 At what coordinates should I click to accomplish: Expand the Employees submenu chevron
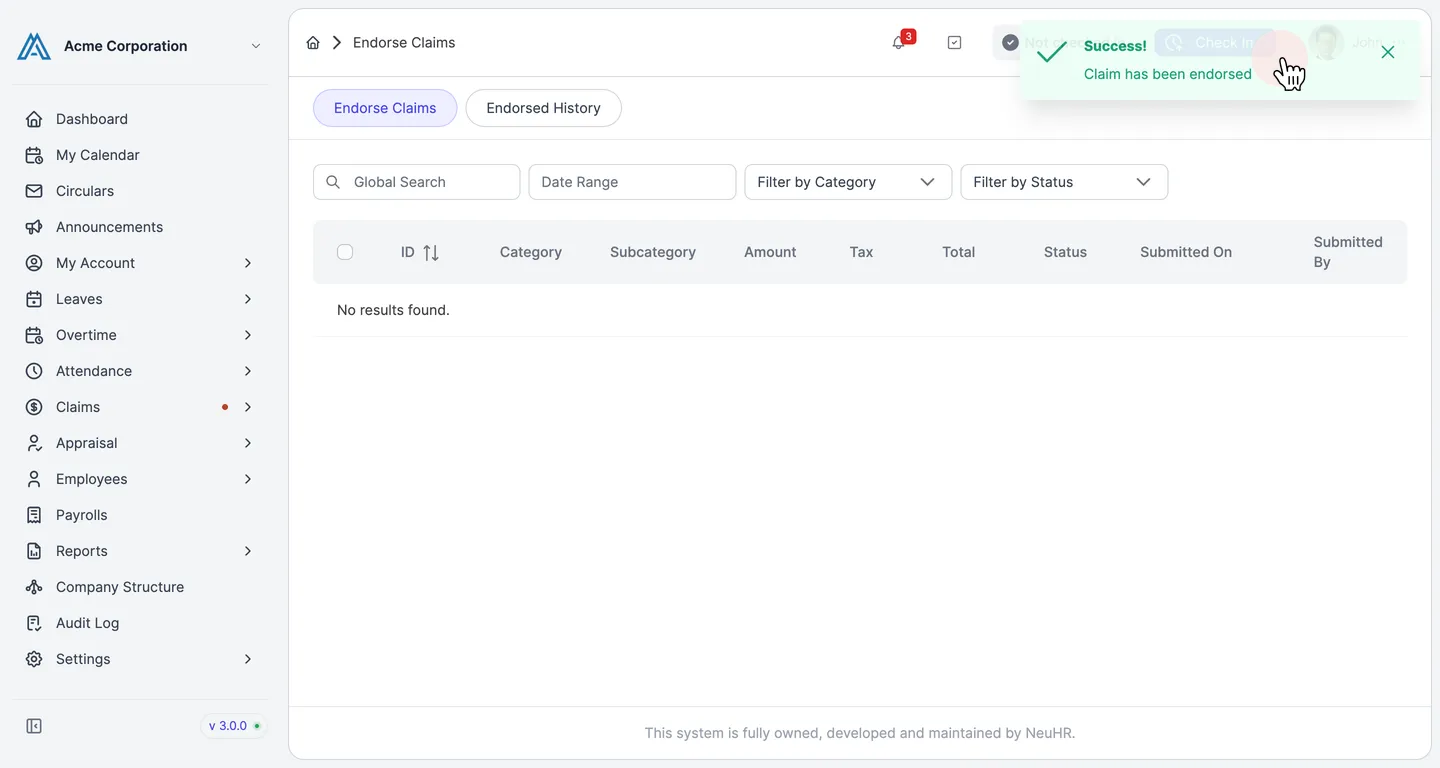(x=248, y=479)
